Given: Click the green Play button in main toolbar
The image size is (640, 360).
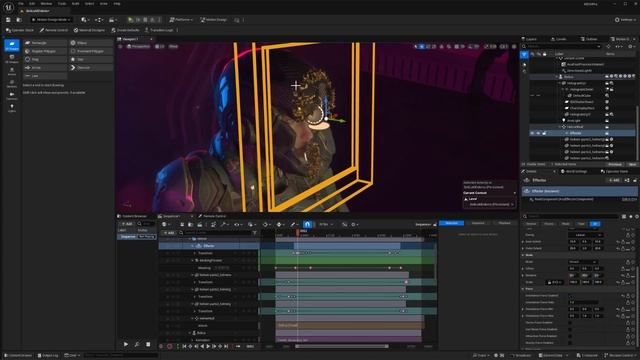Looking at the screenshot, I should 130,20.
